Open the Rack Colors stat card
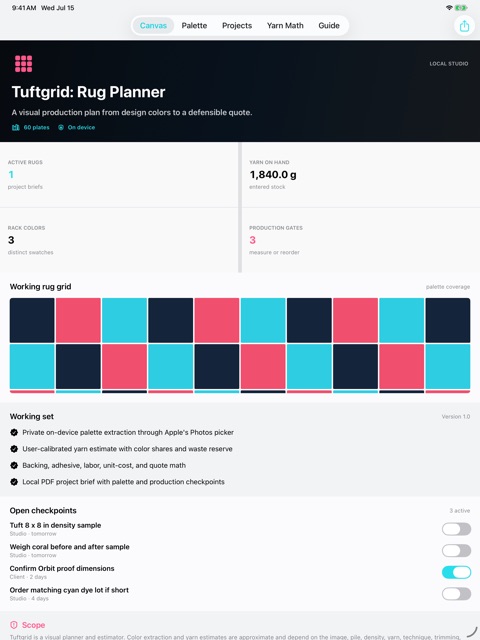 tap(119, 240)
